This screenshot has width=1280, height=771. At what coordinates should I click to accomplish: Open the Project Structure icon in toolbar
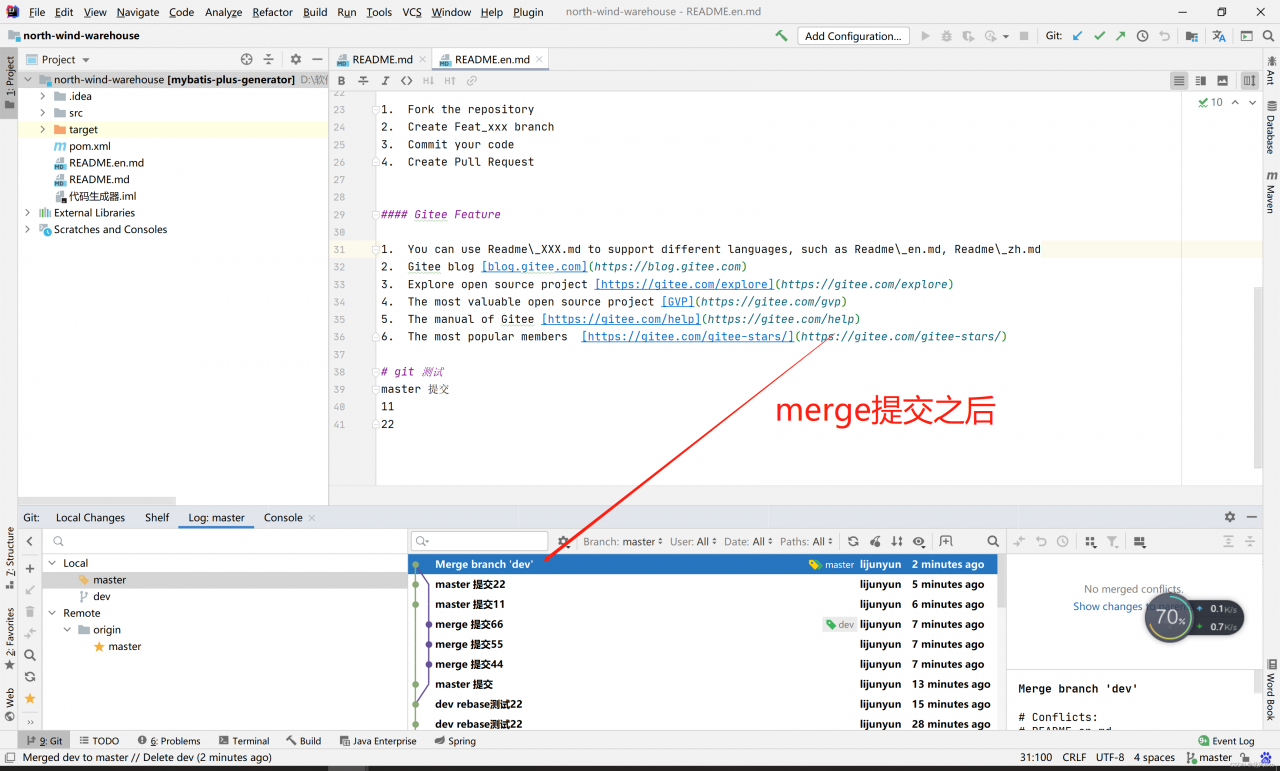coord(1192,36)
